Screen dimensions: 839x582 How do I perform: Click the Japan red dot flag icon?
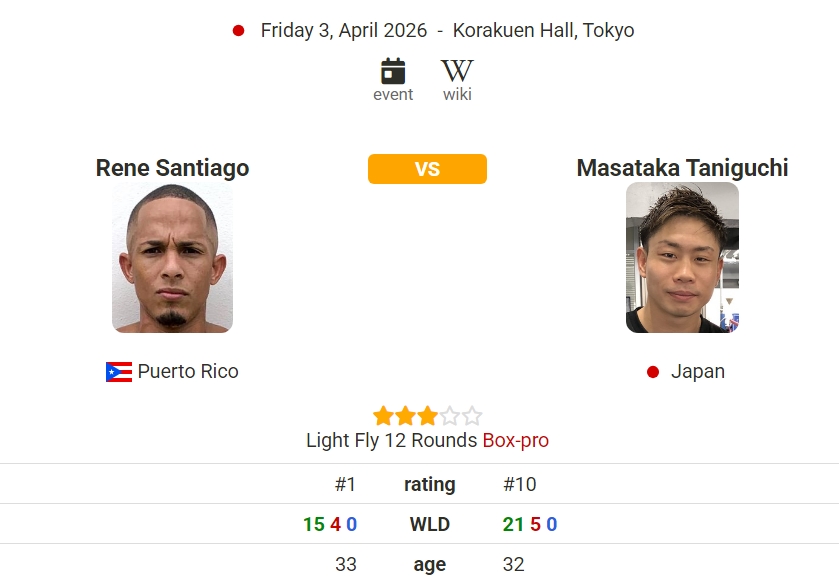click(651, 371)
